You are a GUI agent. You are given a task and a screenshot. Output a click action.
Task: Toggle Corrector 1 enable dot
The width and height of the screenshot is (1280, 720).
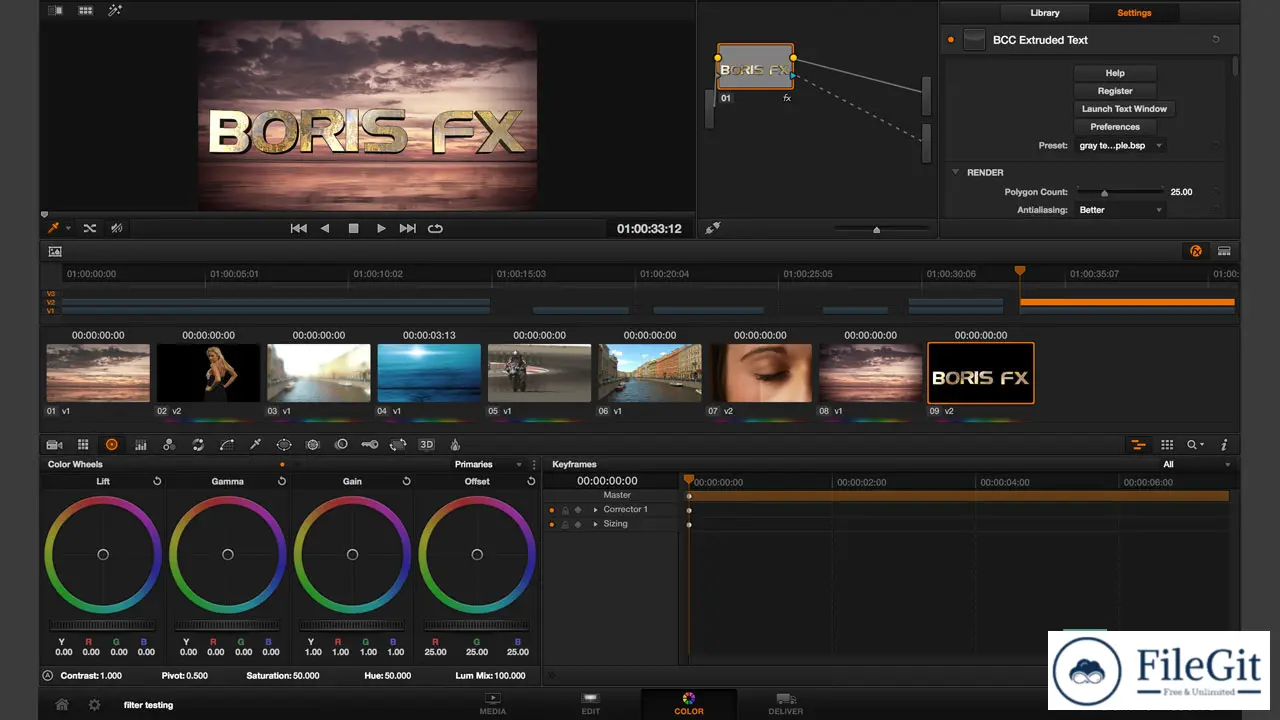coord(551,509)
